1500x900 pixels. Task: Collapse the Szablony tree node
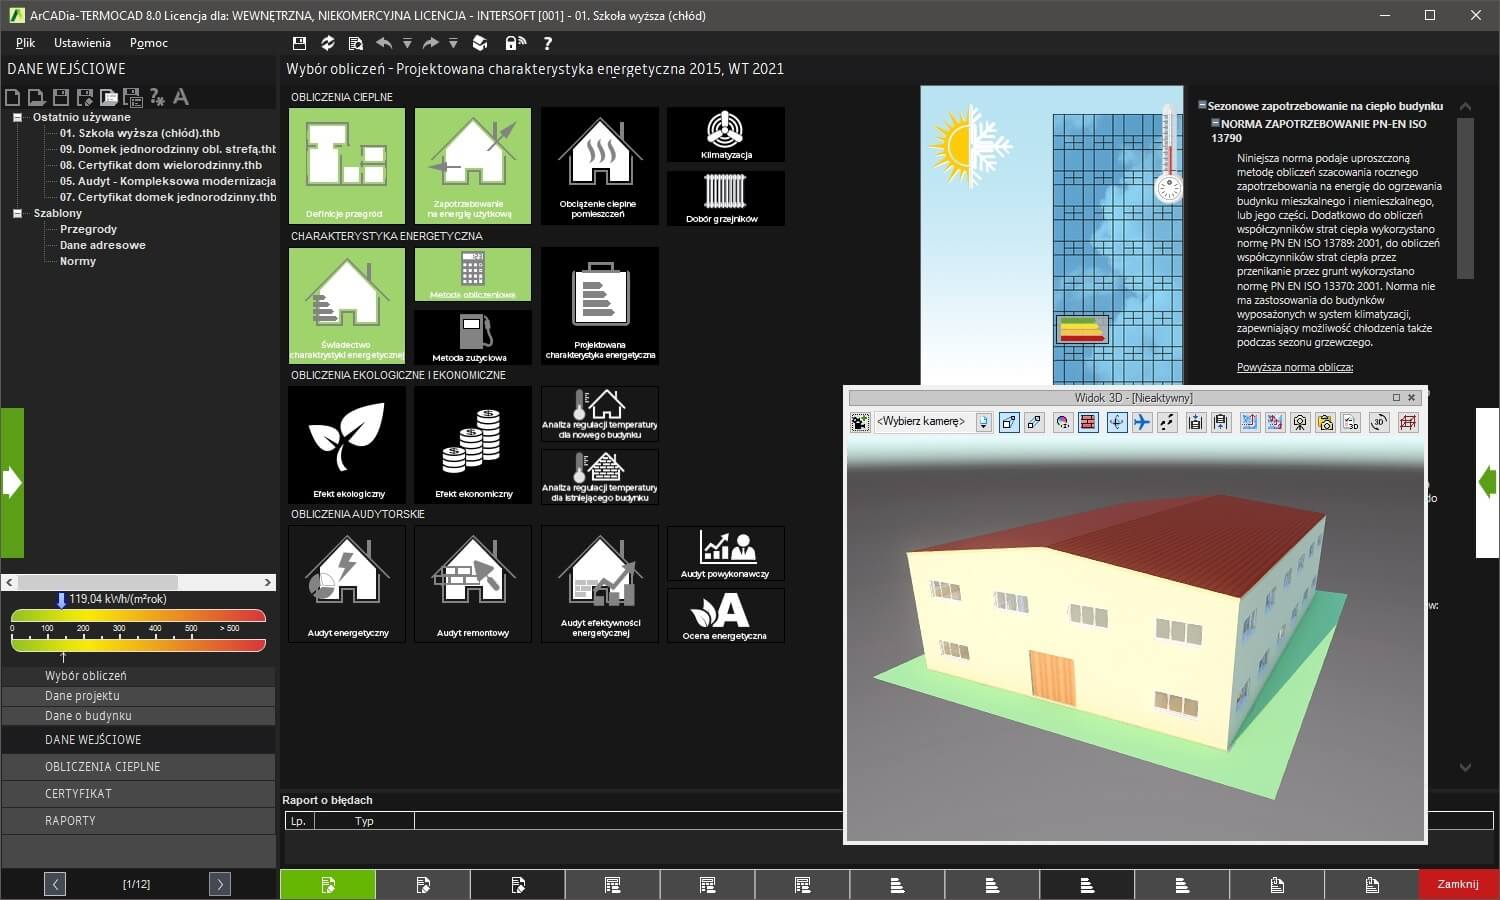tap(17, 213)
